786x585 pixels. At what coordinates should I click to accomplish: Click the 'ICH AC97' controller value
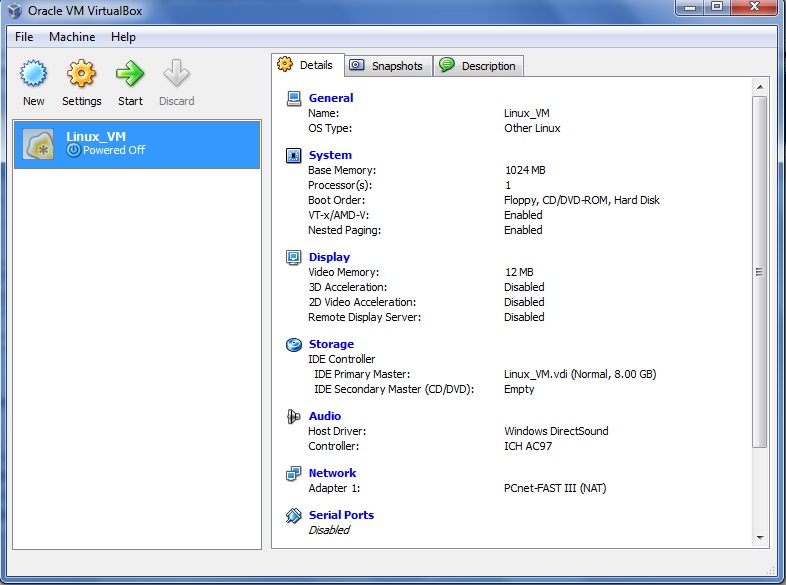point(528,446)
